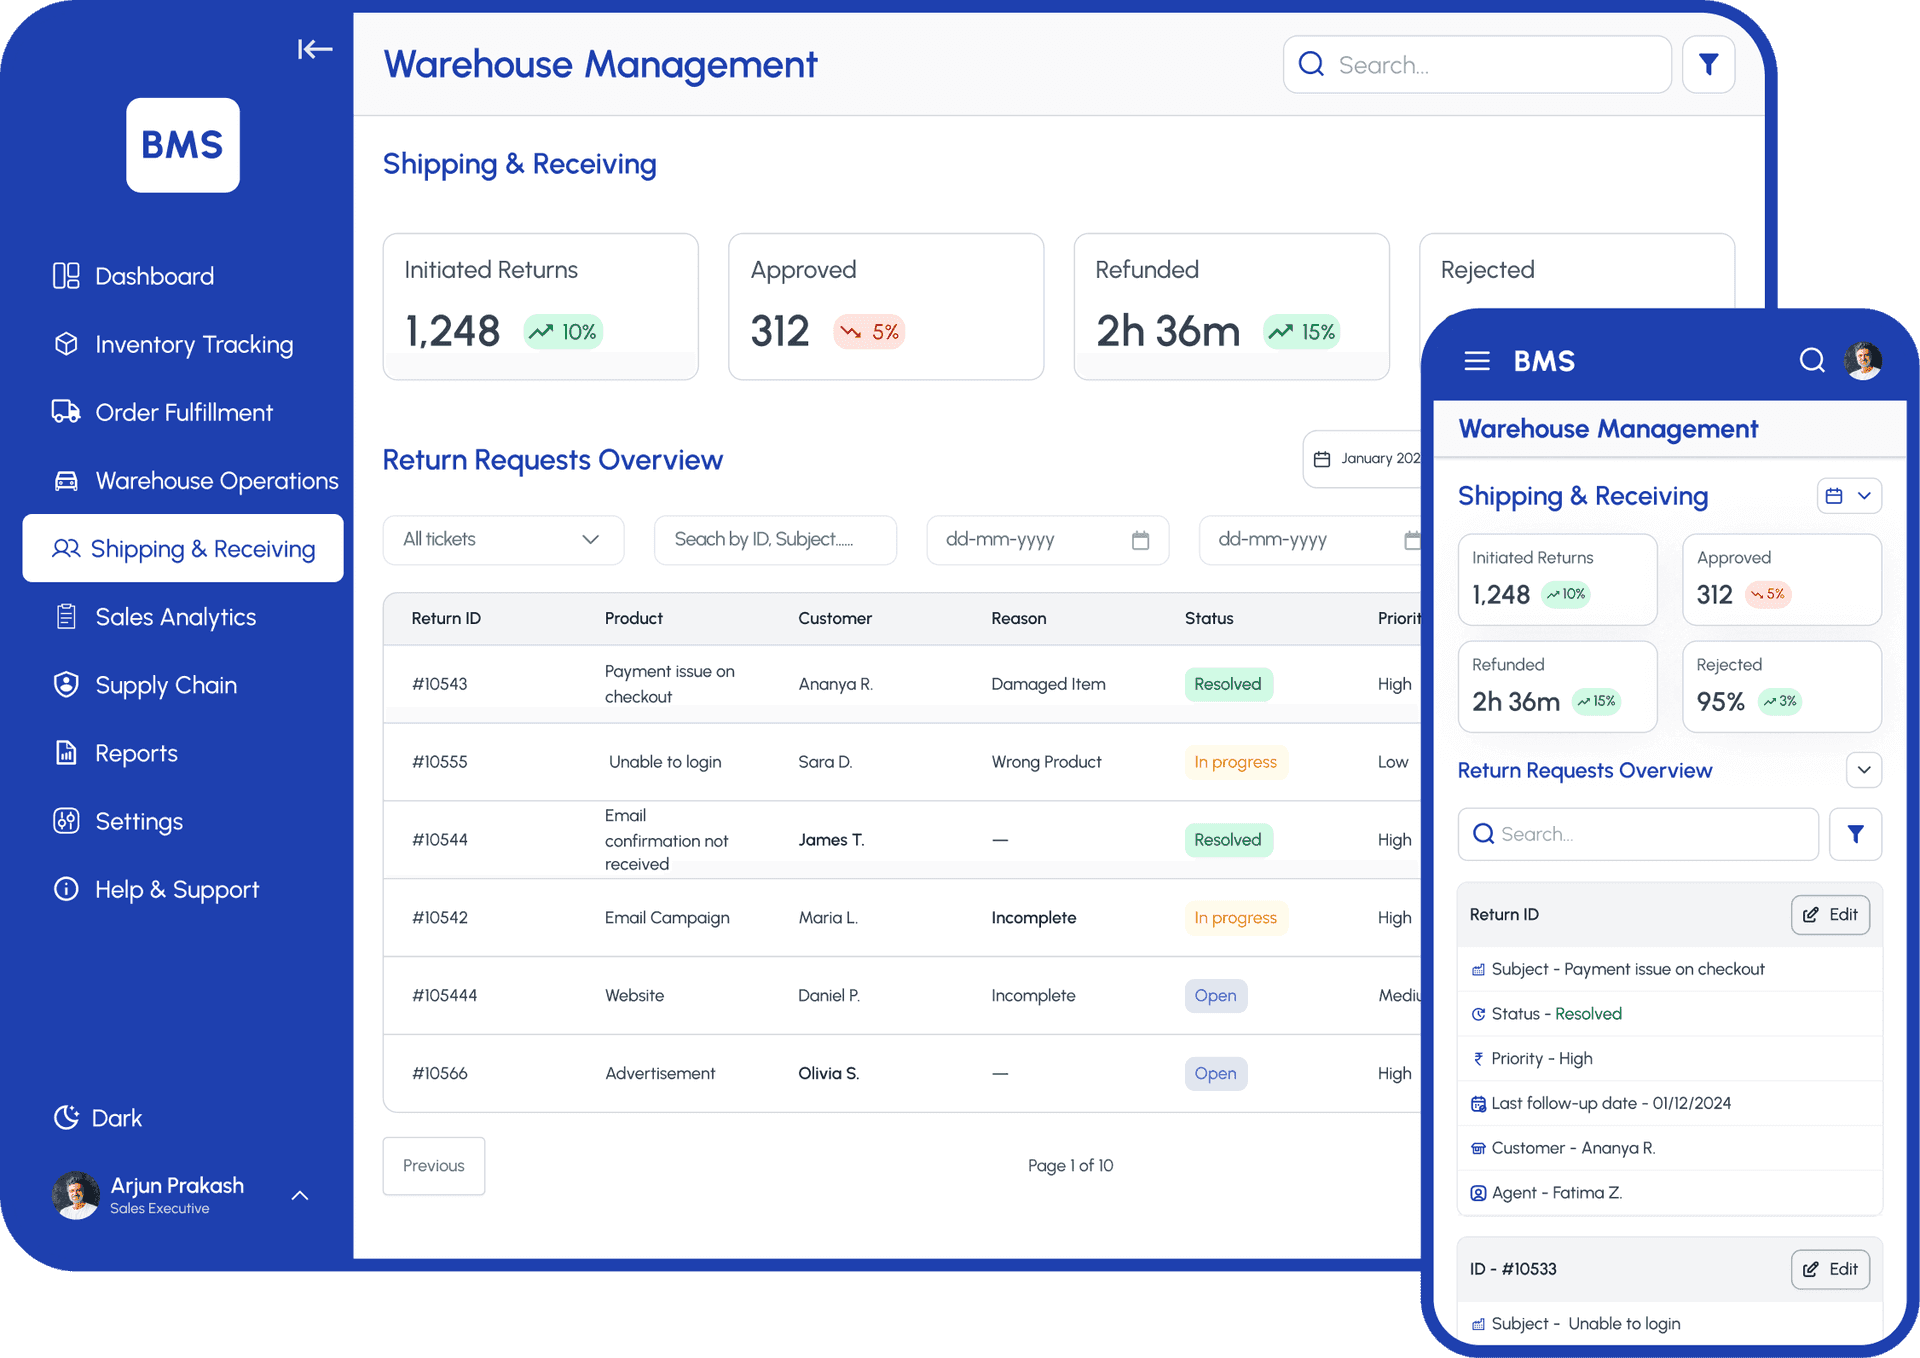Open Inventory Tracking in the sidebar

193,345
